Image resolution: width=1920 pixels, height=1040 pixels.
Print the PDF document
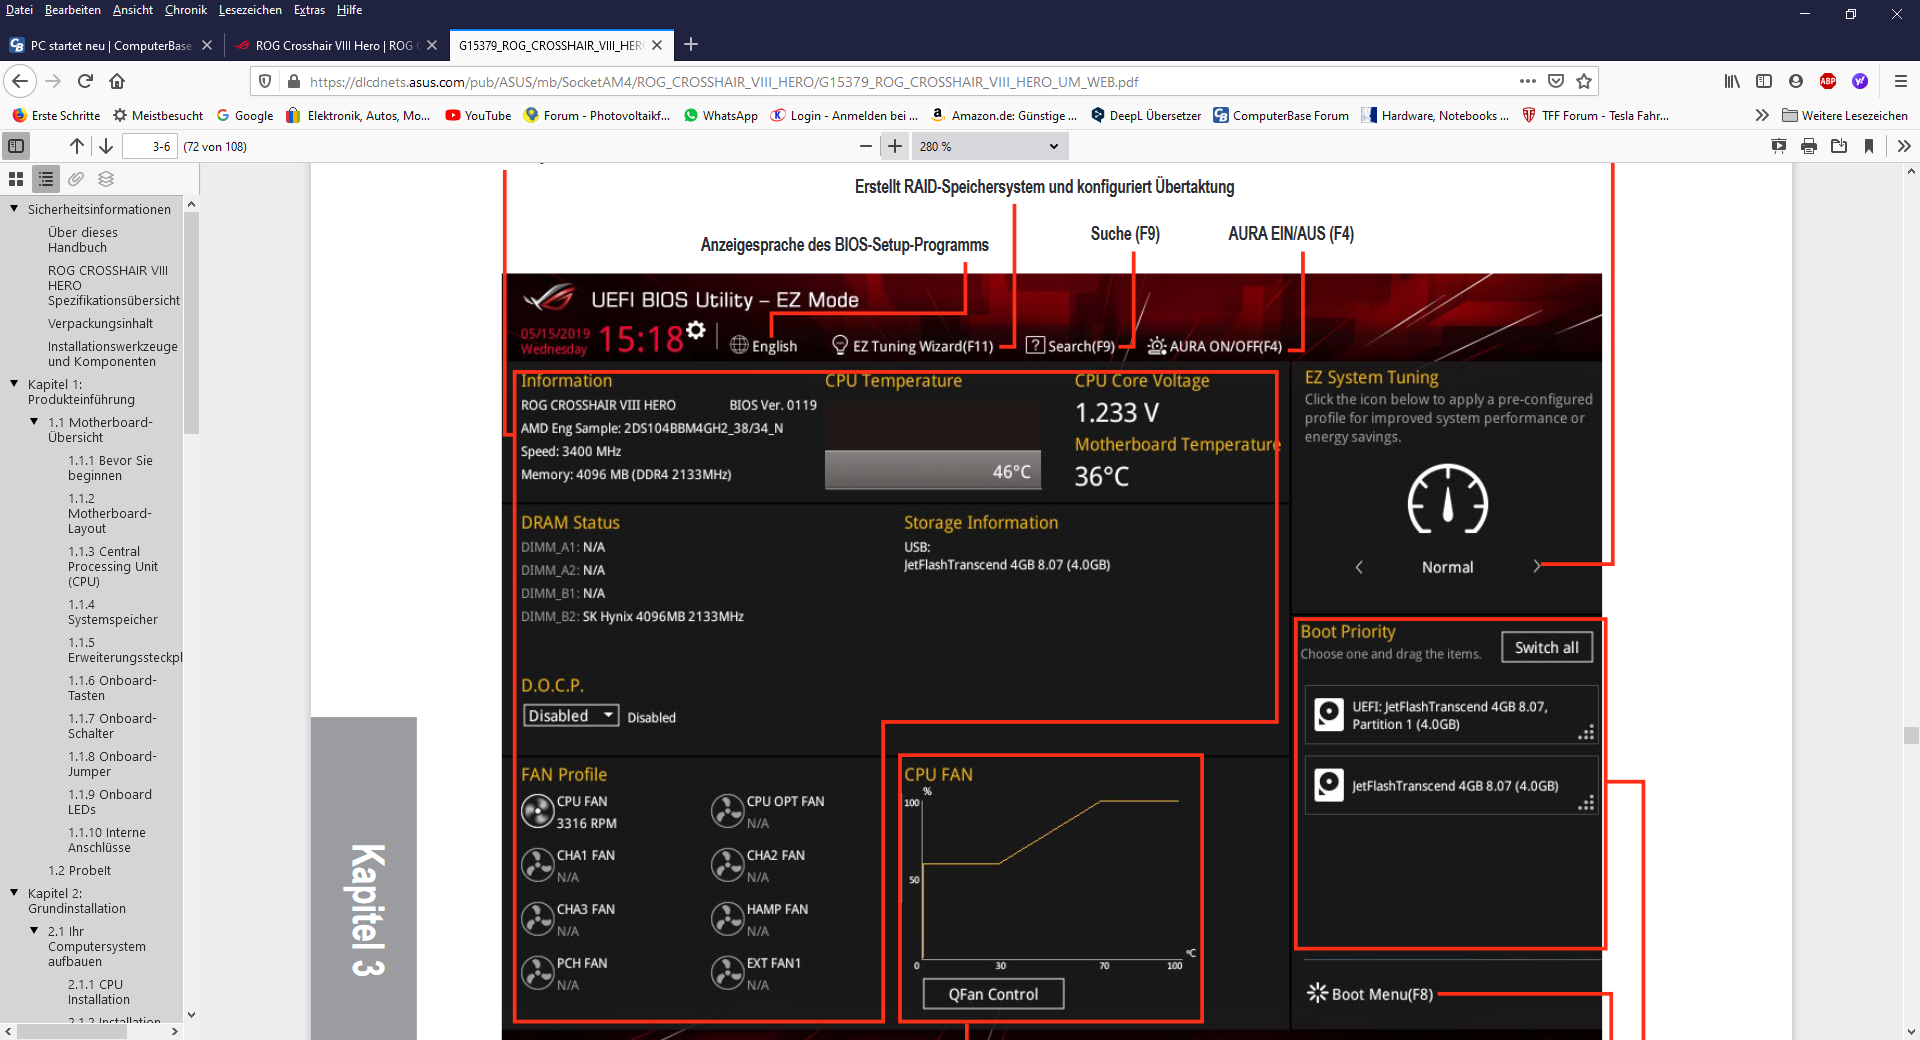click(1809, 146)
